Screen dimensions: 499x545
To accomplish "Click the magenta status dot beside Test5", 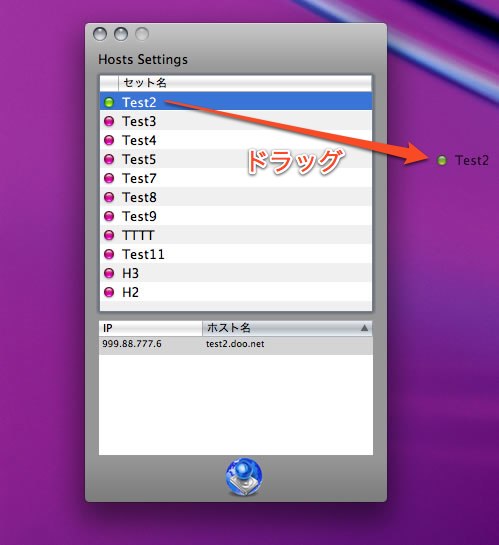I will (109, 159).
